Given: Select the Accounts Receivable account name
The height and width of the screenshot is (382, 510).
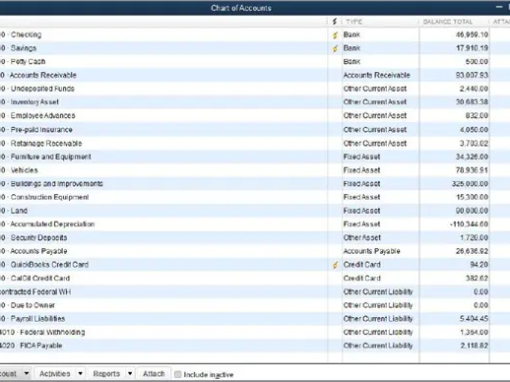Looking at the screenshot, I should (x=43, y=75).
